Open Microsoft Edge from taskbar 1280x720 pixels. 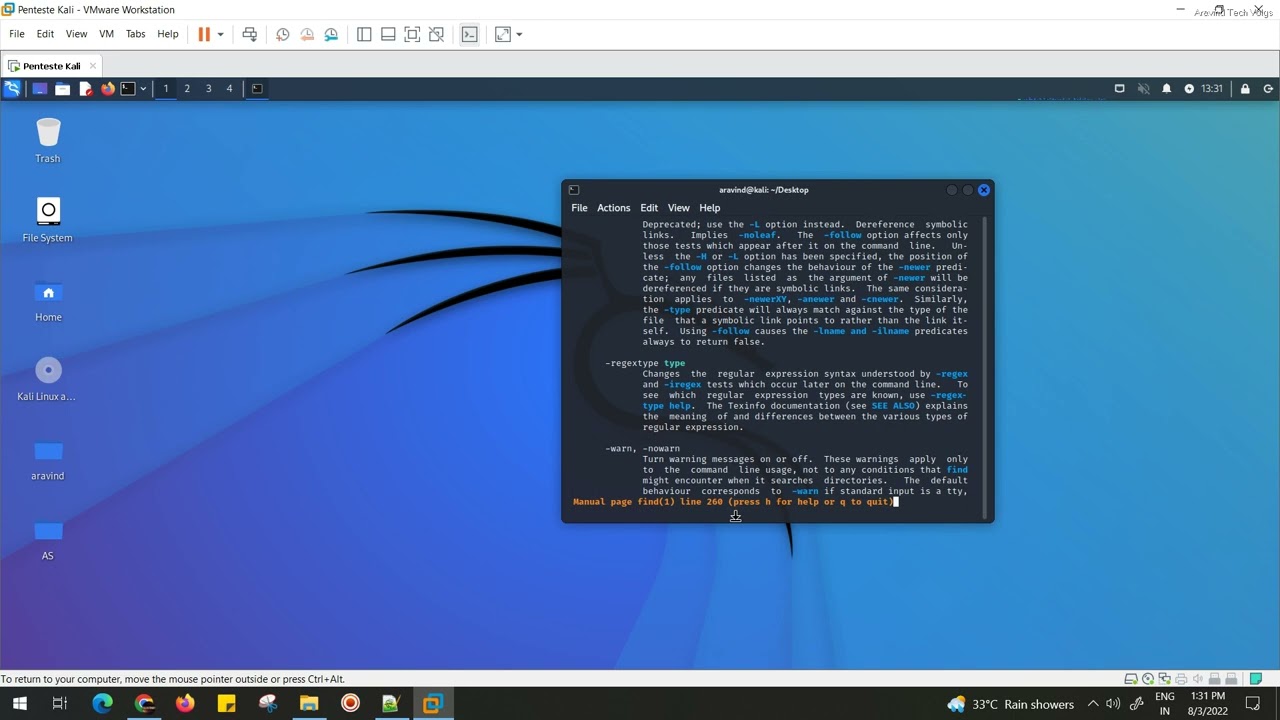(x=102, y=703)
